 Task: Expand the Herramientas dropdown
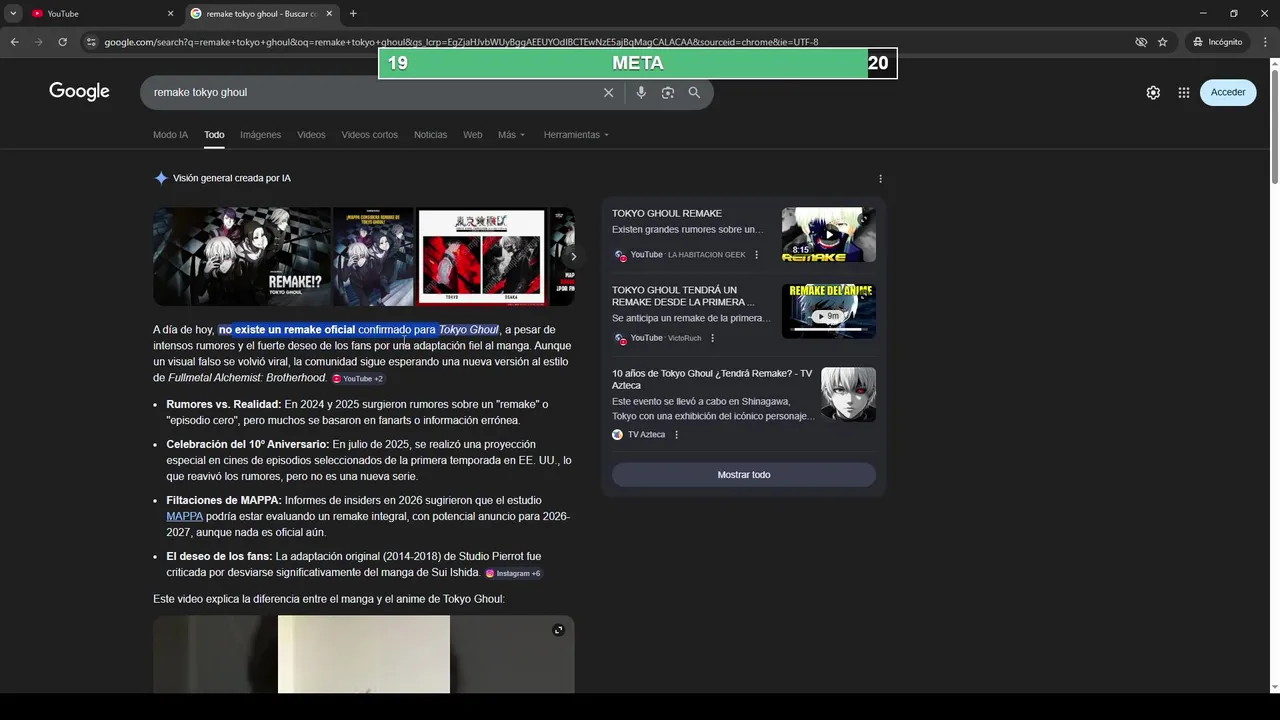pos(576,135)
